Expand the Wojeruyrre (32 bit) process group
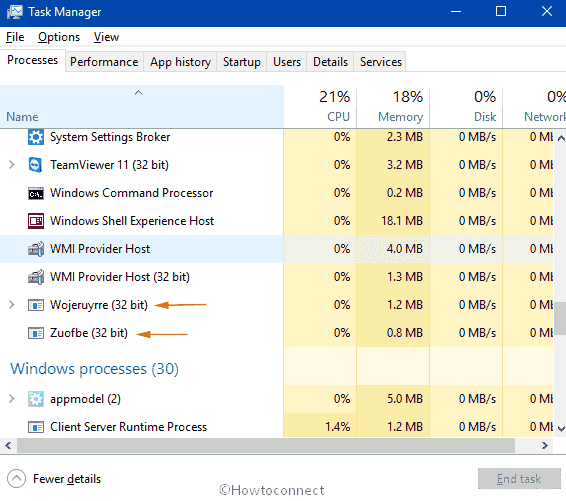The width and height of the screenshot is (566, 501). [x=12, y=305]
